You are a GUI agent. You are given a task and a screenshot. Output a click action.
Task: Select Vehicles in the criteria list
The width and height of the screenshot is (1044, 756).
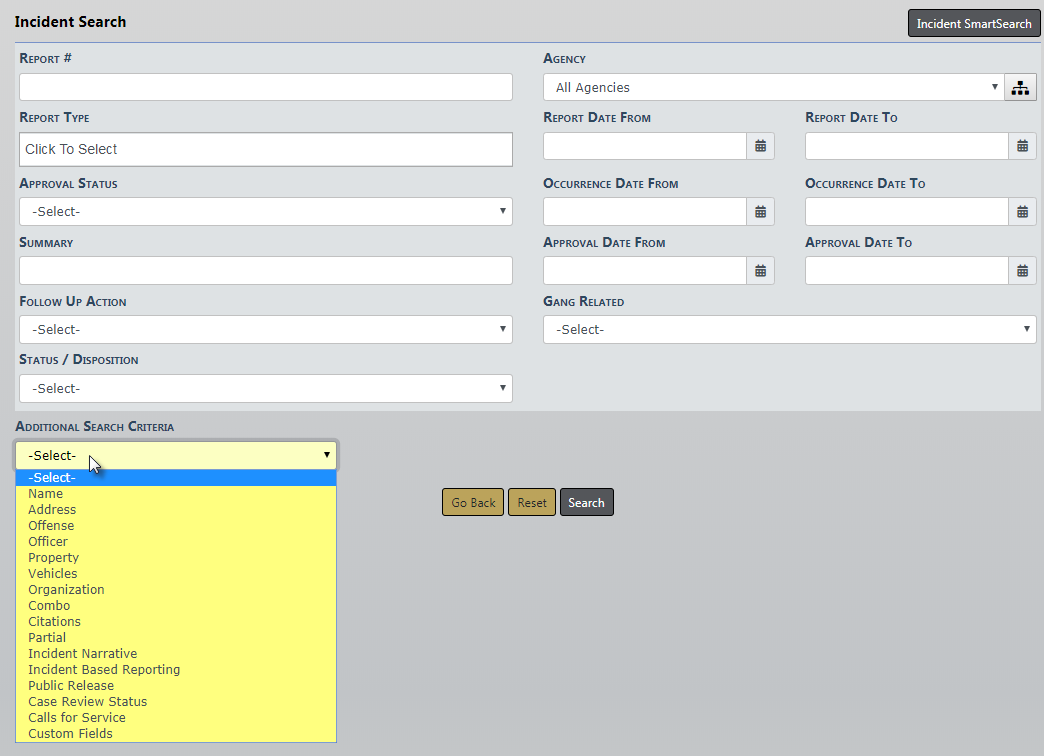(x=53, y=574)
